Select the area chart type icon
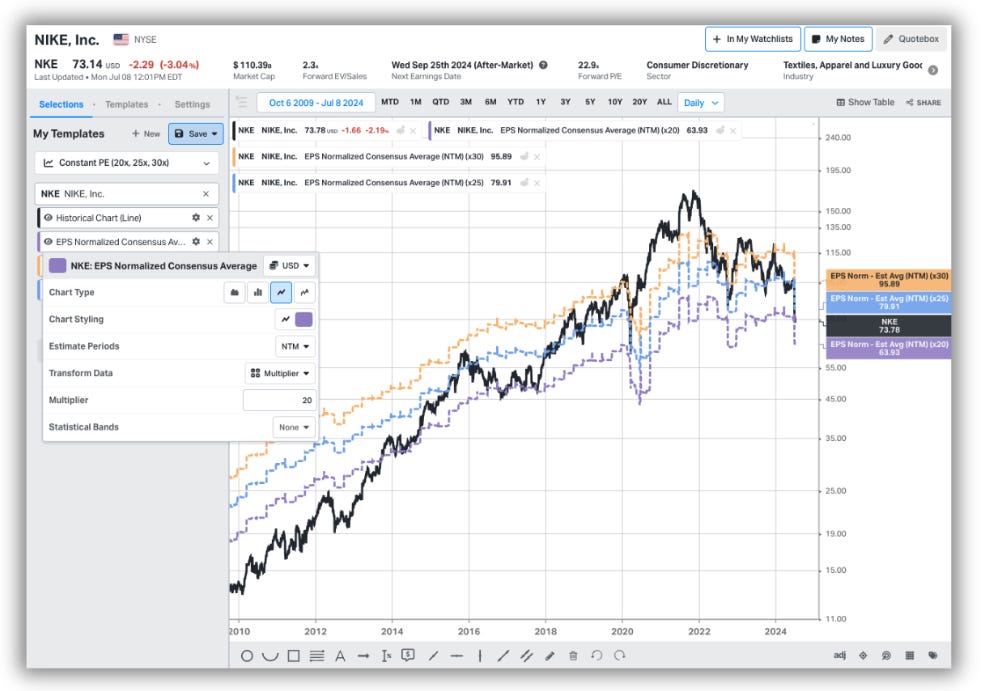Viewport: 981px width, 691px height. (234, 292)
